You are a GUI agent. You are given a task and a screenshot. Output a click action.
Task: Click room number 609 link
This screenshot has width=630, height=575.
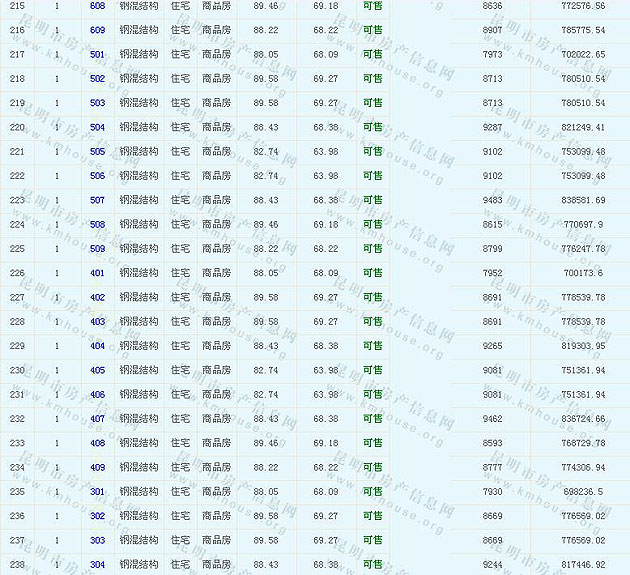(x=97, y=30)
